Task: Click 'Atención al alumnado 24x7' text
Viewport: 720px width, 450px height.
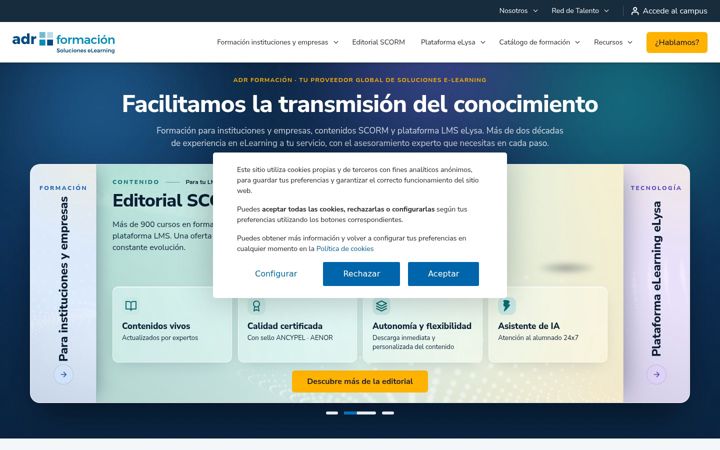Action: click(538, 338)
